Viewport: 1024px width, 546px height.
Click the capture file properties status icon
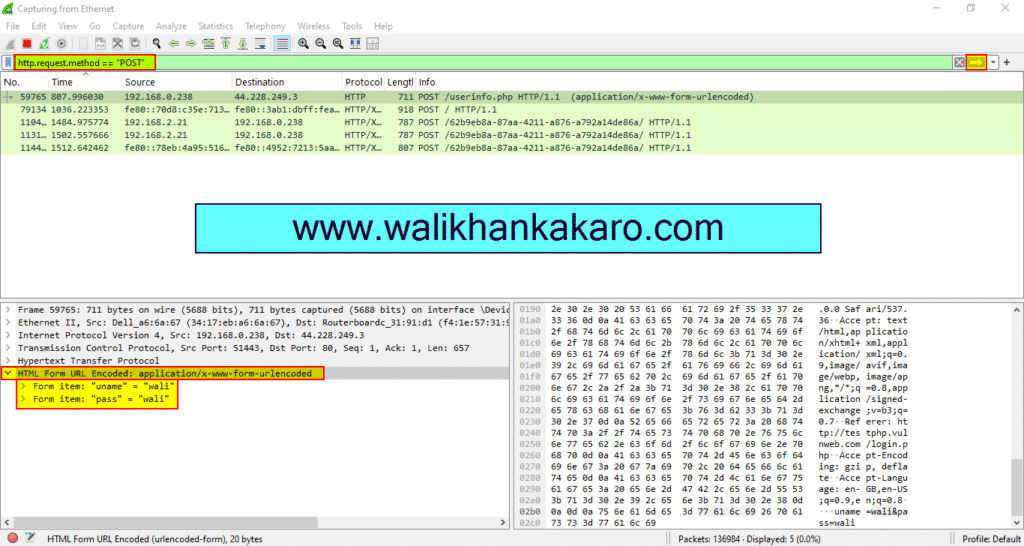coord(29,539)
